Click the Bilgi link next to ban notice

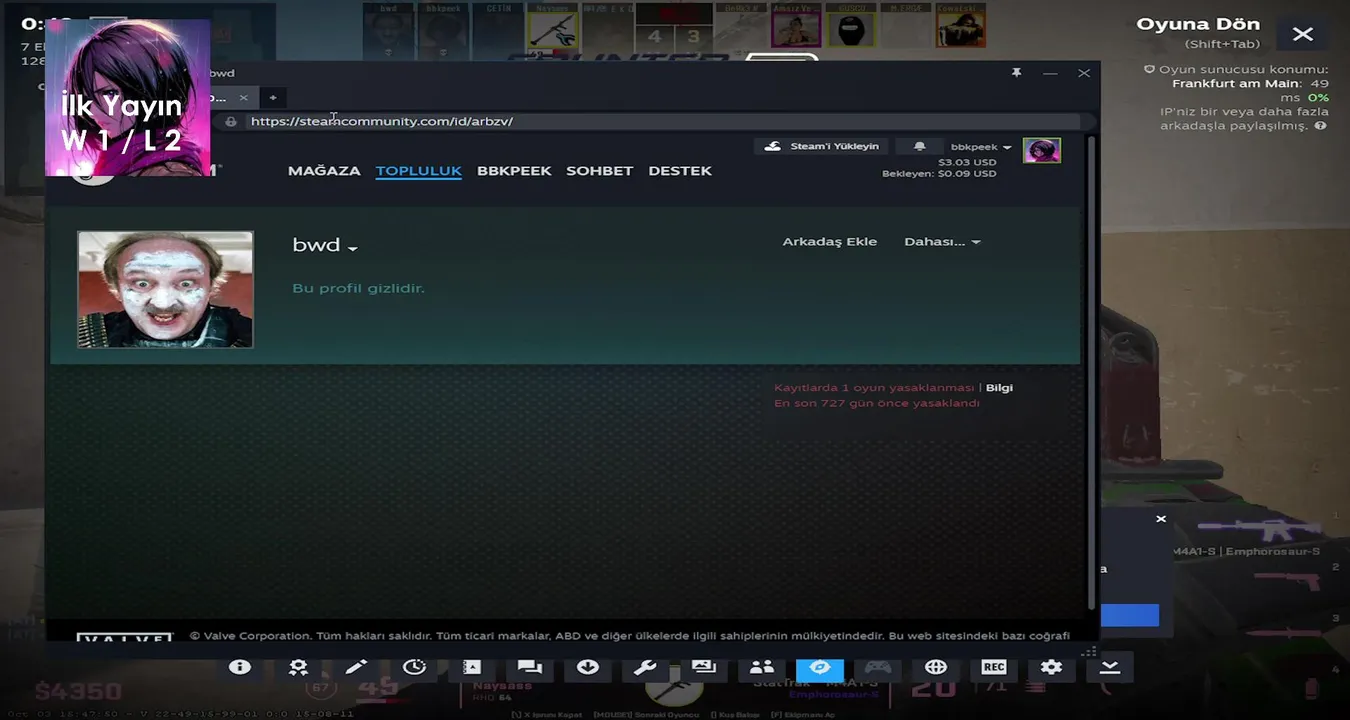pyautogui.click(x=999, y=388)
